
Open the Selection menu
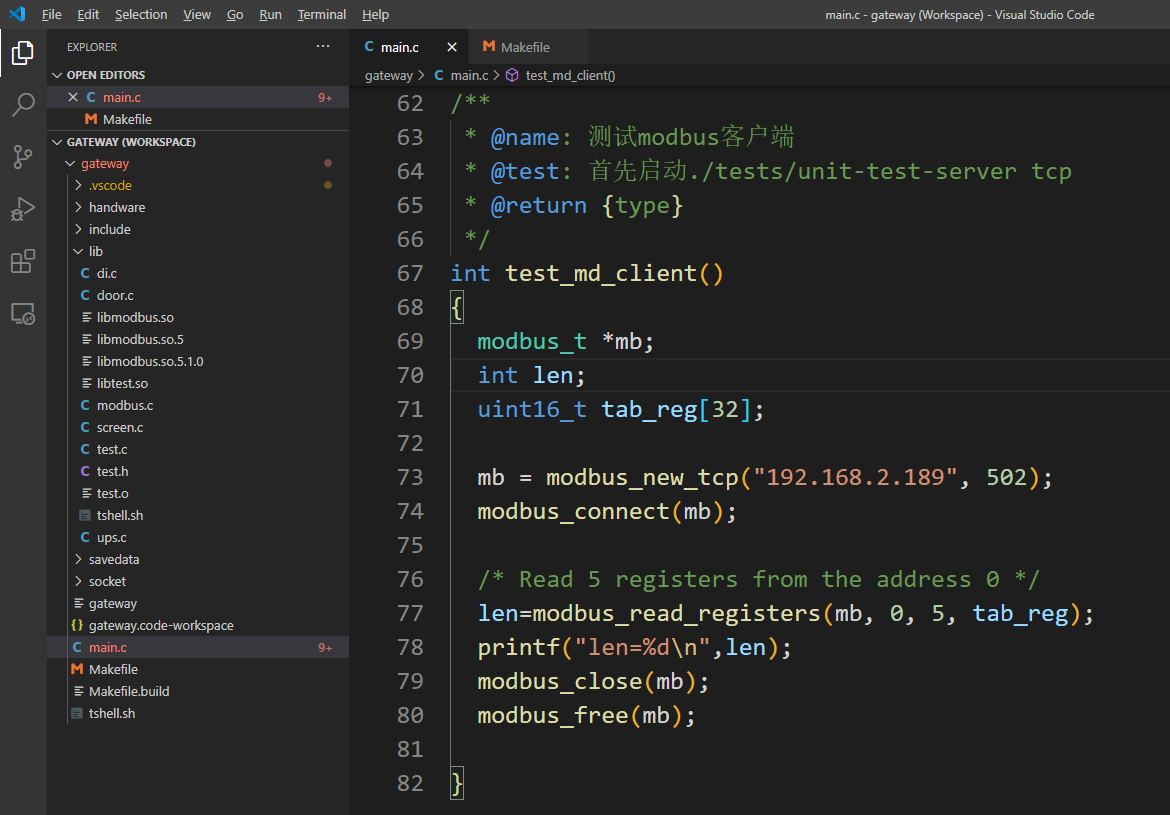point(141,15)
